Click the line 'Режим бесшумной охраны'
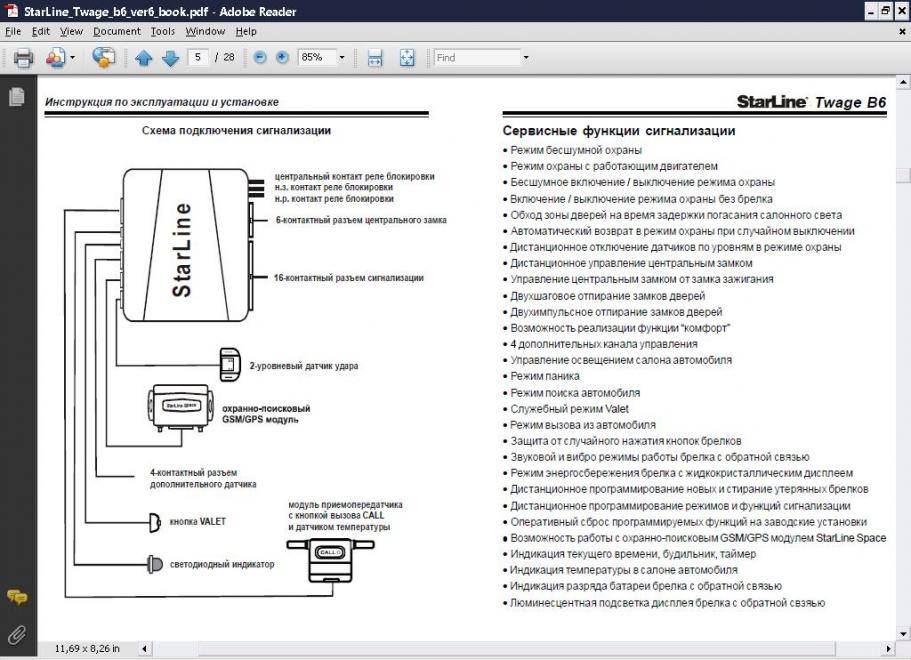The width and height of the screenshot is (911, 660). [576, 150]
